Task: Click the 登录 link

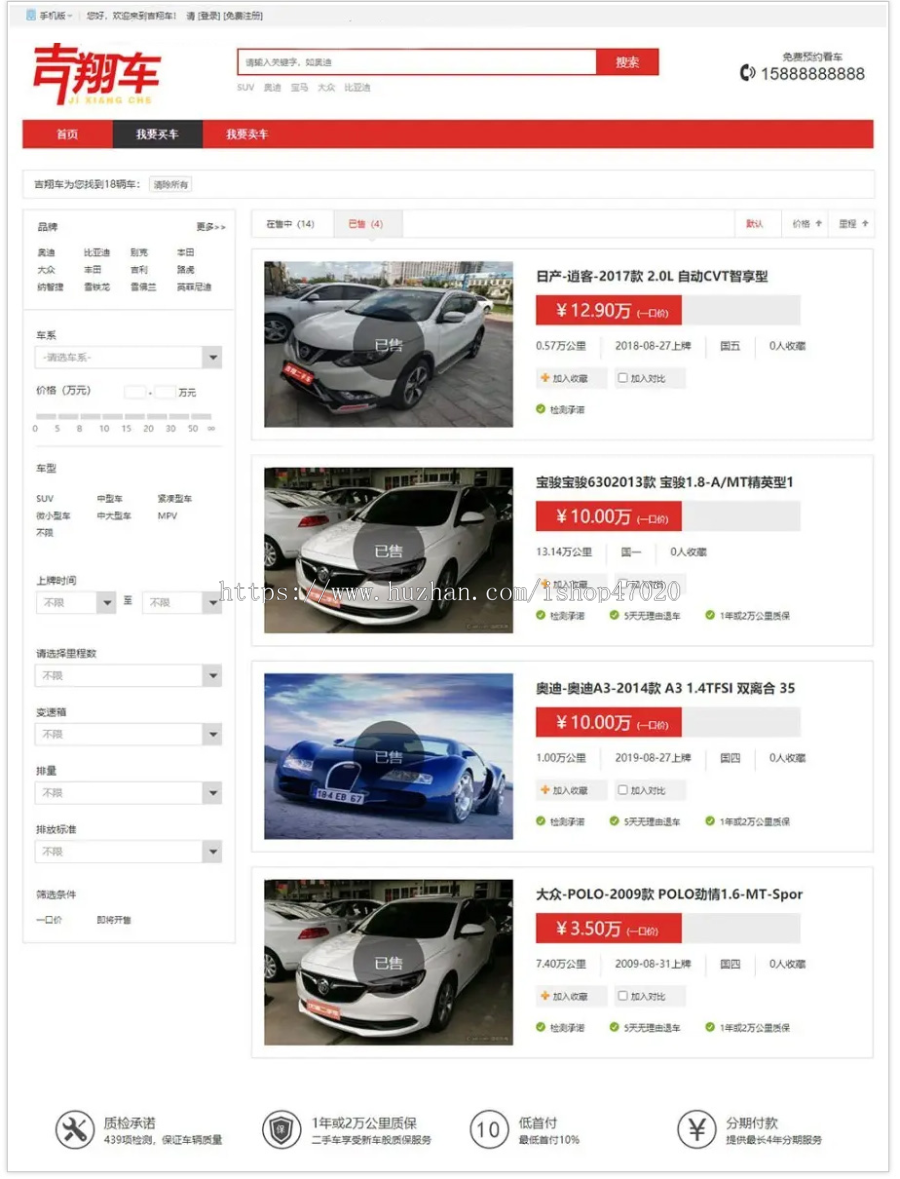Action: [209, 15]
